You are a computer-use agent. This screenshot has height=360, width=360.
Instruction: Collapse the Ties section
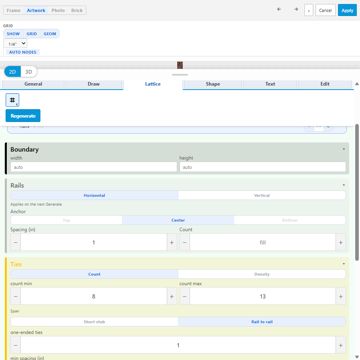344,264
